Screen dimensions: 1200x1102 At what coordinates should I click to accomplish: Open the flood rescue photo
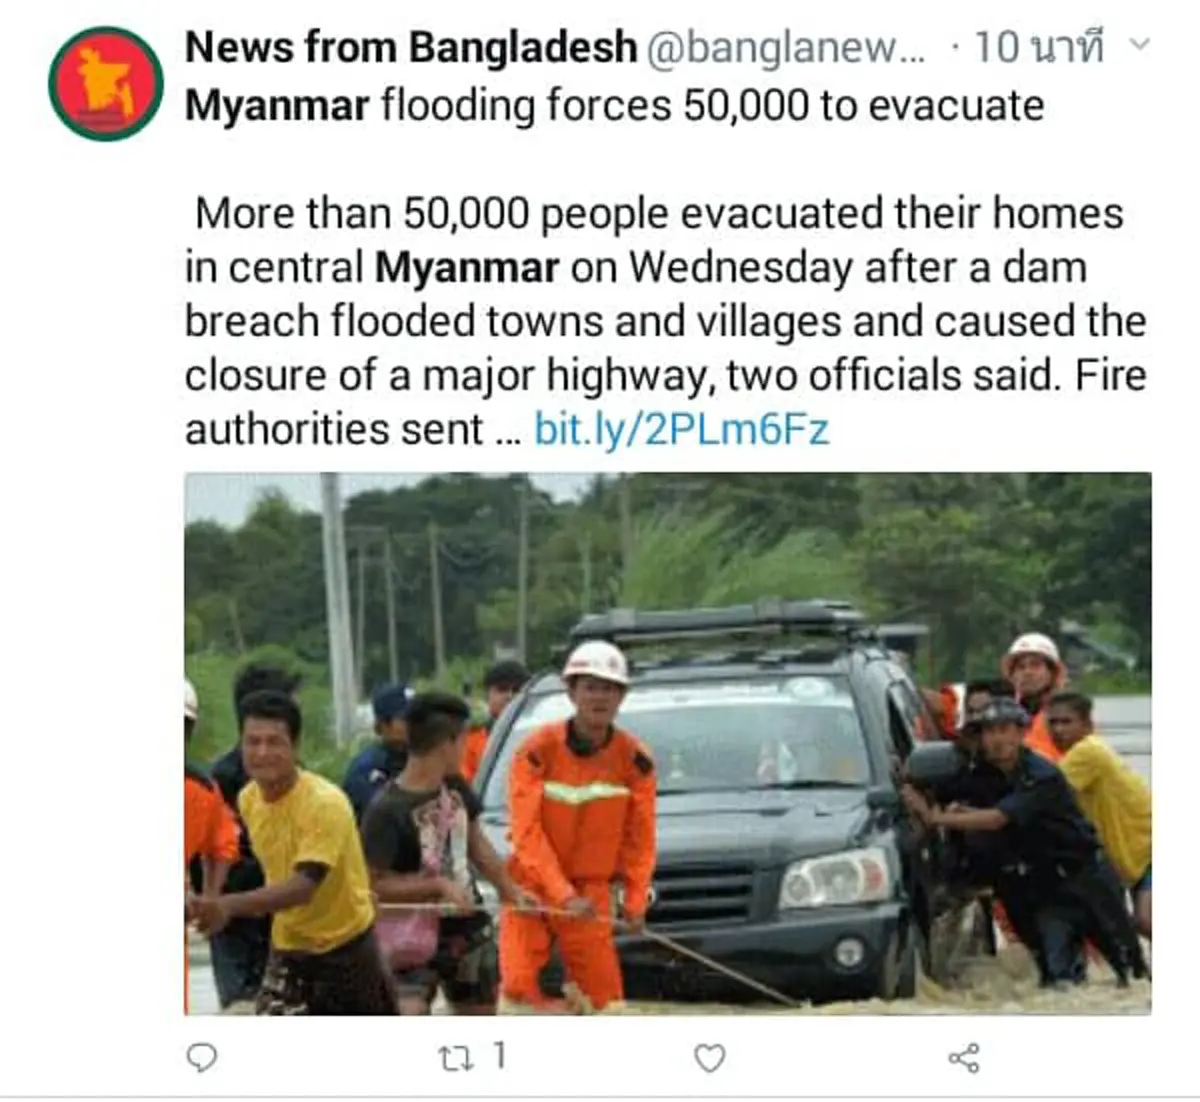pyautogui.click(x=668, y=743)
